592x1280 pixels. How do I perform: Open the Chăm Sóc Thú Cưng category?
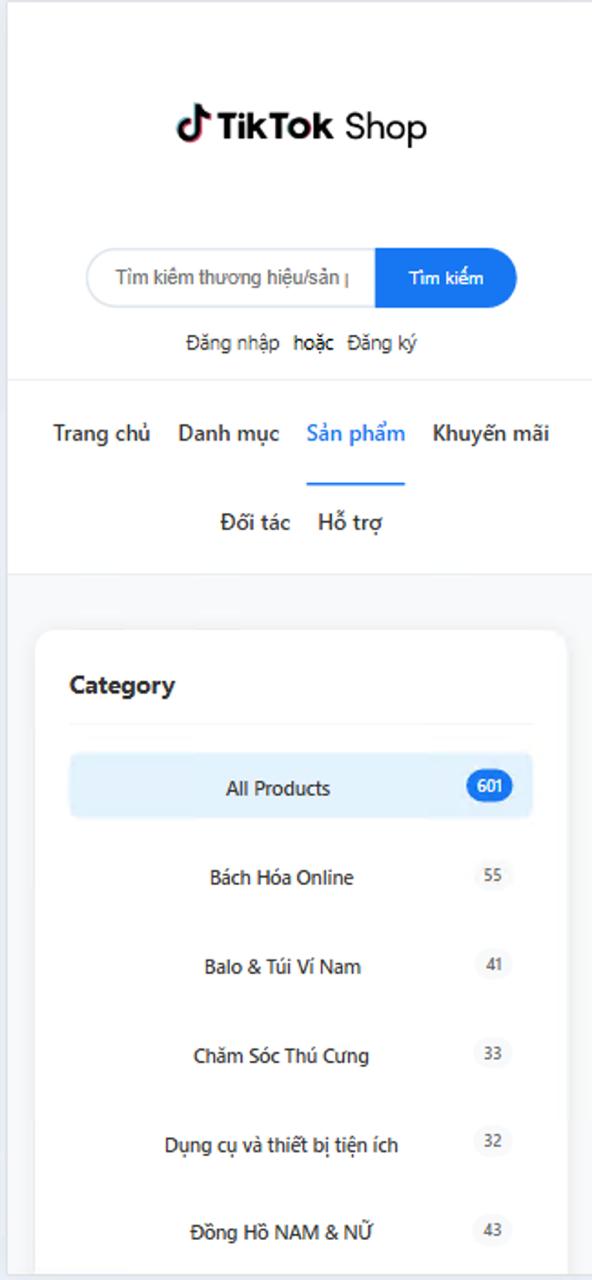(281, 1056)
